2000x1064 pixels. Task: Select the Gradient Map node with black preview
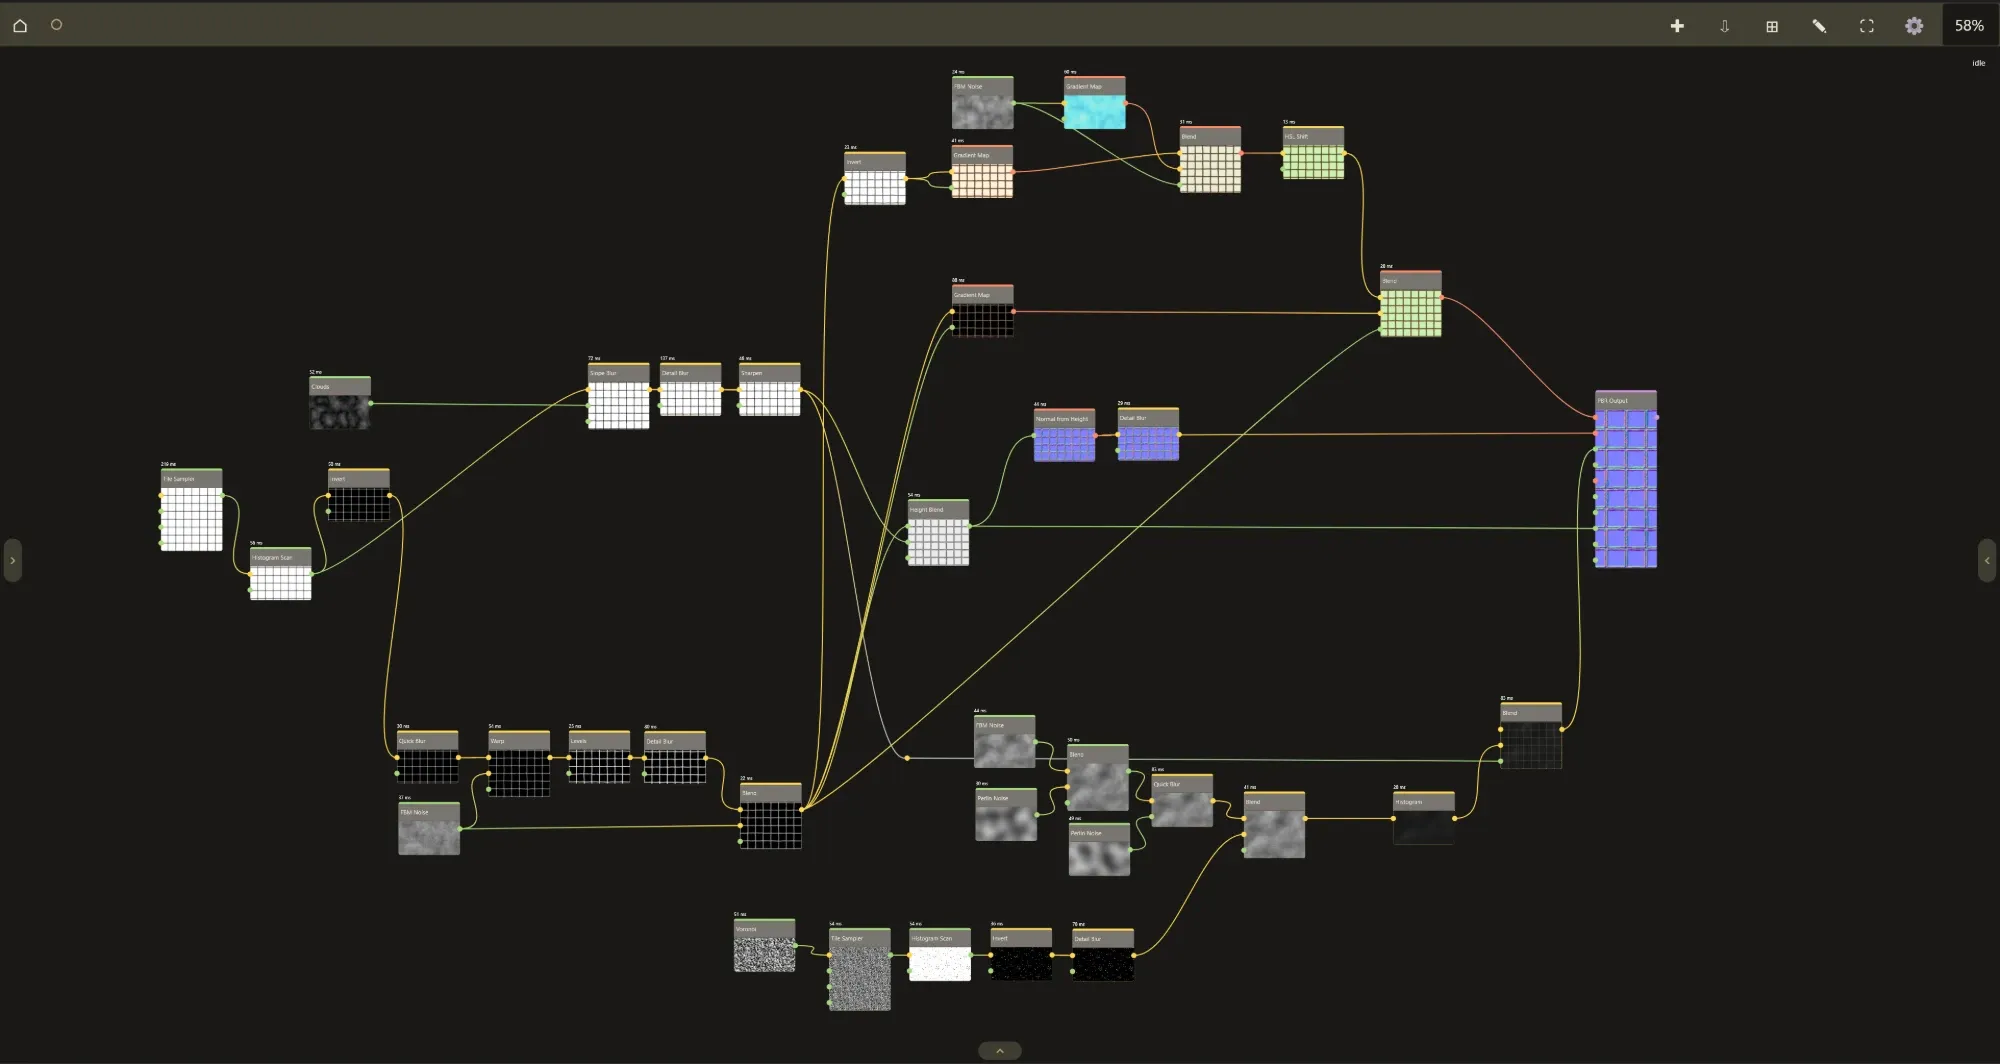pyautogui.click(x=982, y=311)
